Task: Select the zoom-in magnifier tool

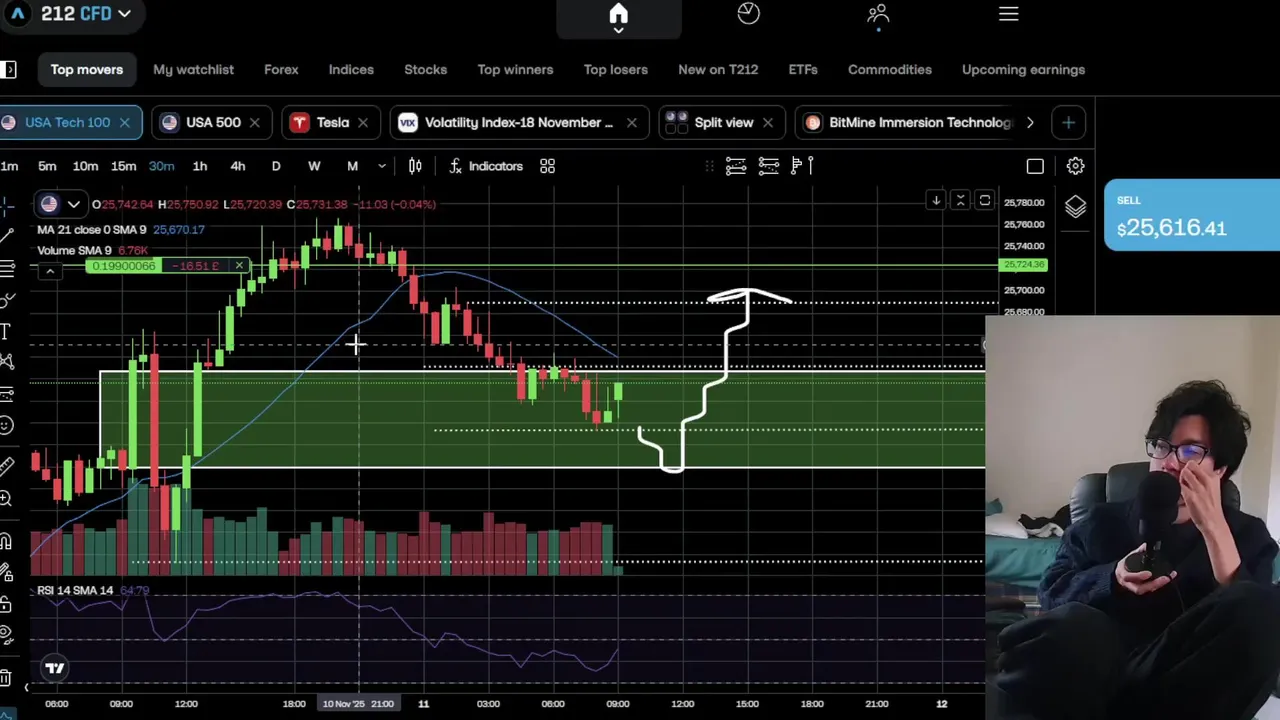Action: pos(6,498)
